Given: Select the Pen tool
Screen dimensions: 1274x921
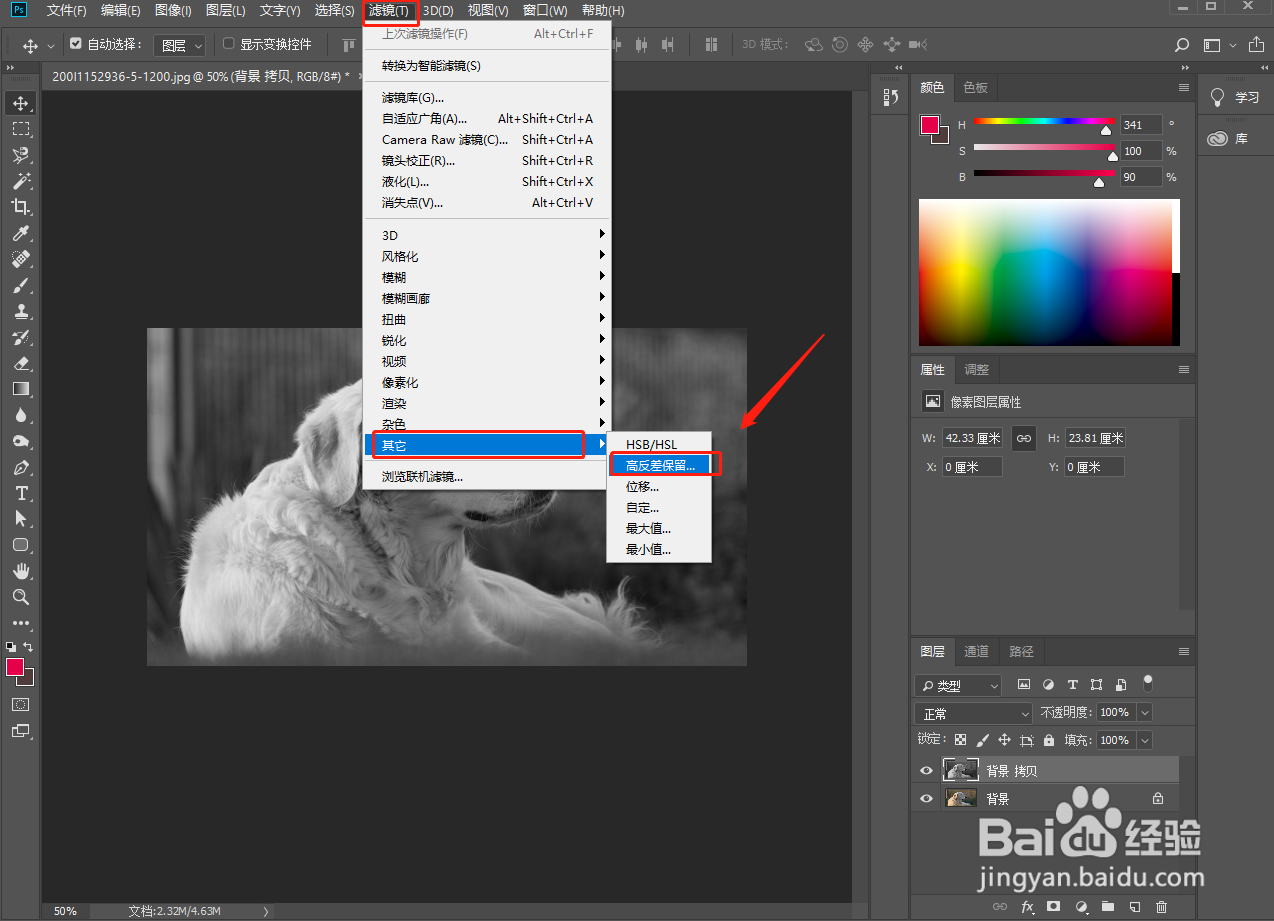Looking at the screenshot, I should pyautogui.click(x=21, y=467).
